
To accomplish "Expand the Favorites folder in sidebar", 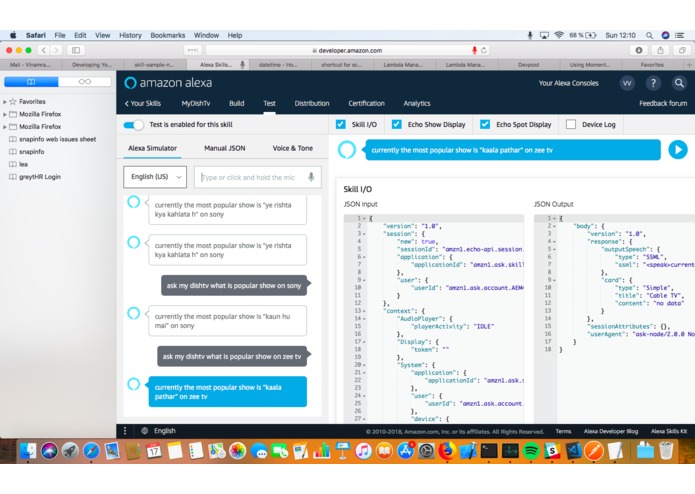I will (5, 101).
